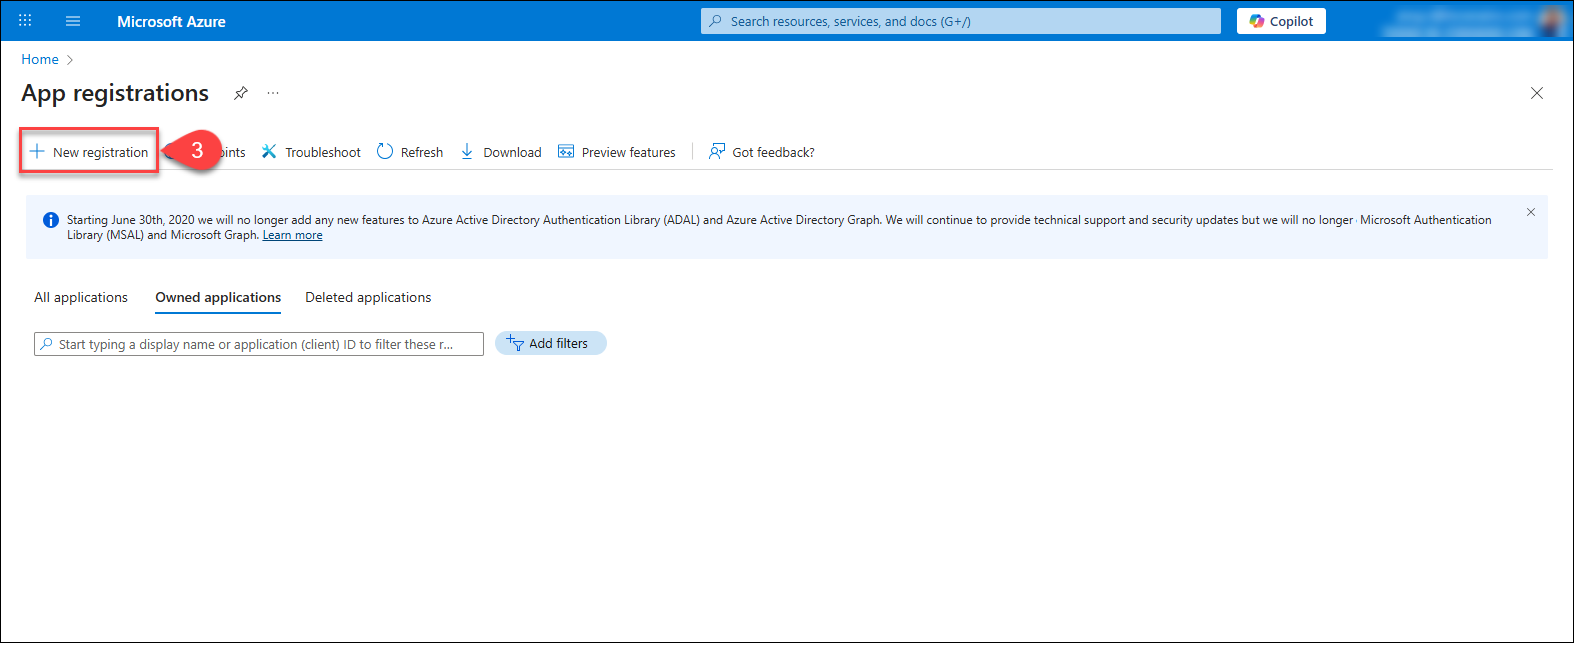Focus the display name filter field
The height and width of the screenshot is (648, 1574).
pyautogui.click(x=260, y=344)
